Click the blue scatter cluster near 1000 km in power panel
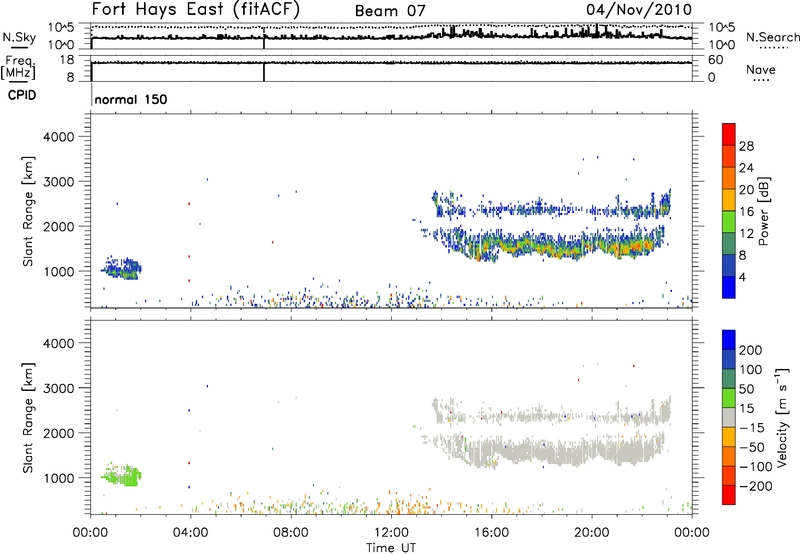 pos(122,268)
